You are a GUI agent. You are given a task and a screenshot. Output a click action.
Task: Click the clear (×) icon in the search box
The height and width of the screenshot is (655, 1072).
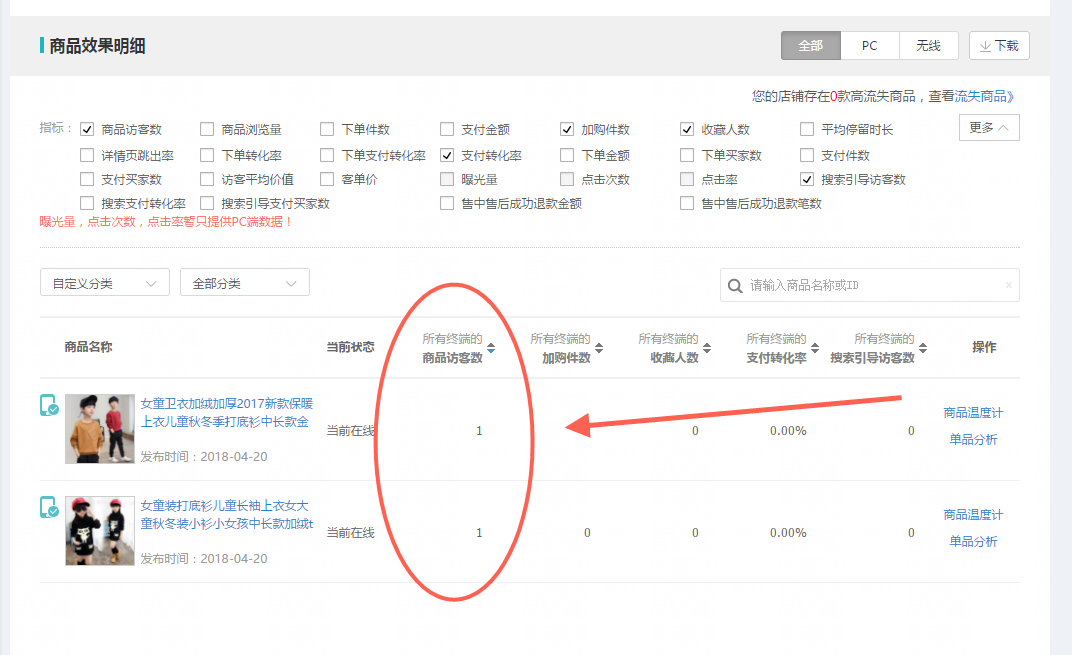[1008, 285]
